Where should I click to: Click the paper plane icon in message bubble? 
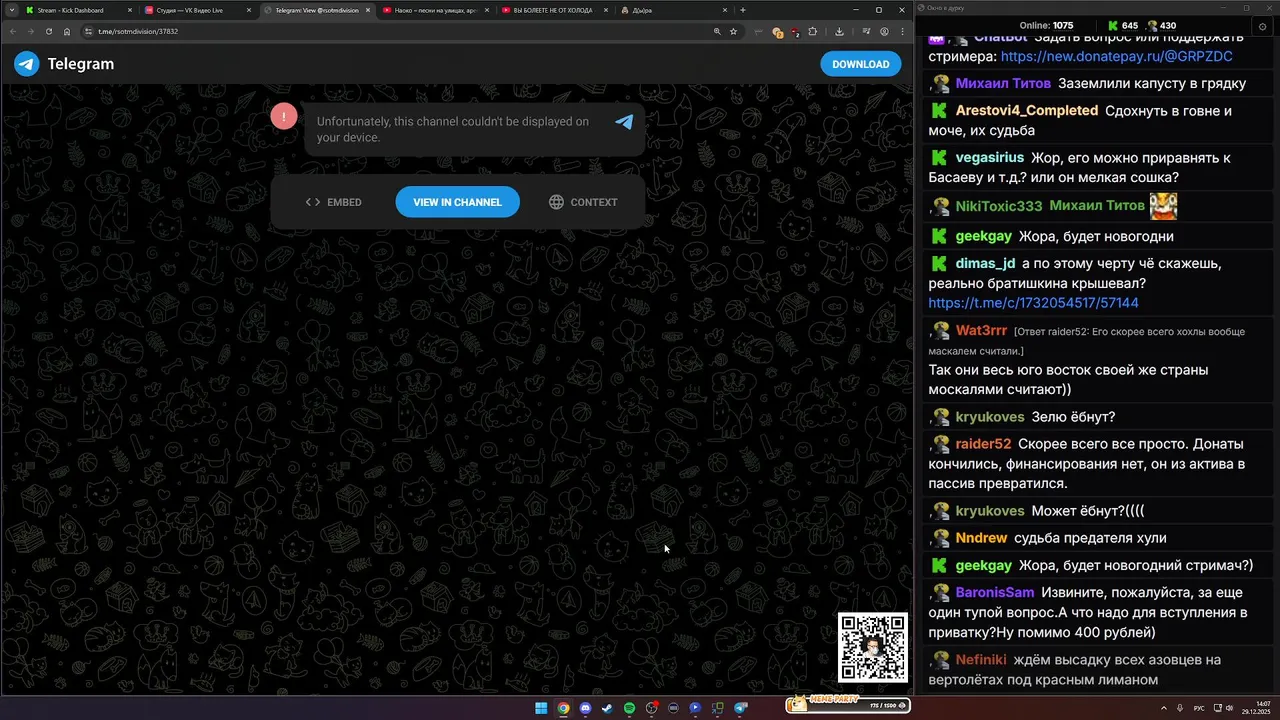point(624,122)
